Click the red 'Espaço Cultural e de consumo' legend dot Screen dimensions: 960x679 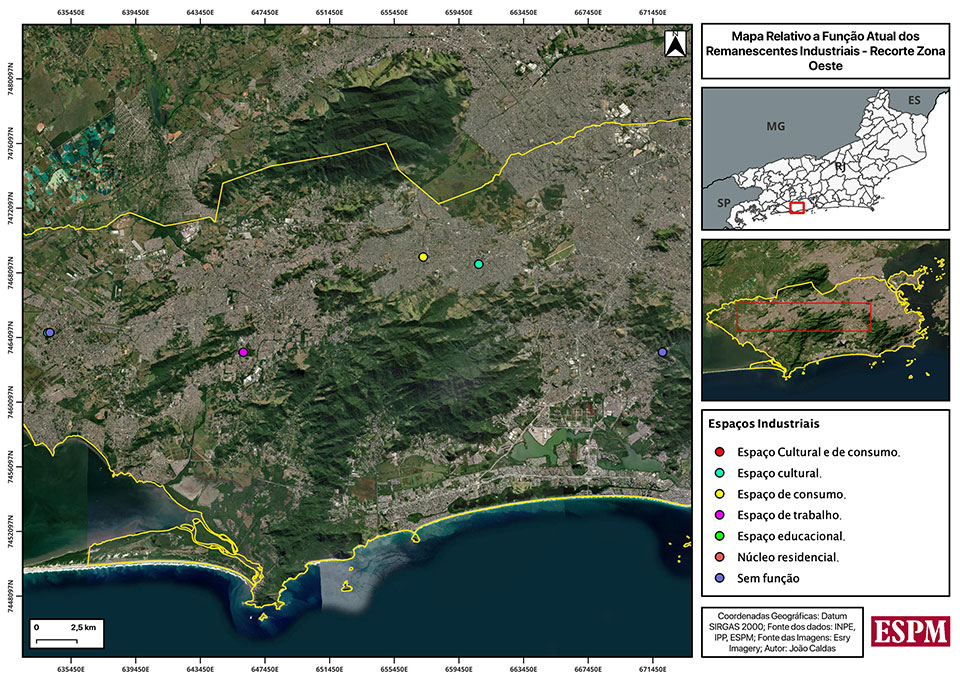click(719, 452)
